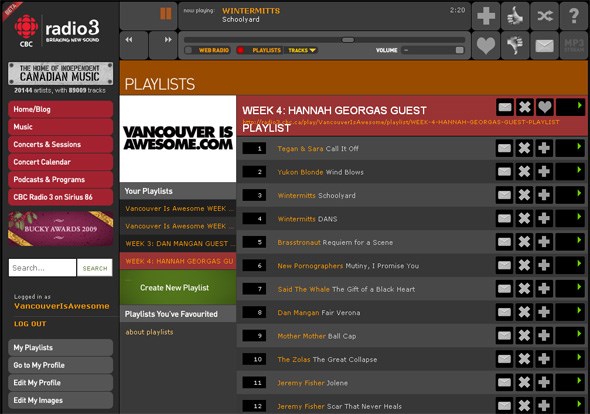Adjust the volume slider handle

point(459,50)
